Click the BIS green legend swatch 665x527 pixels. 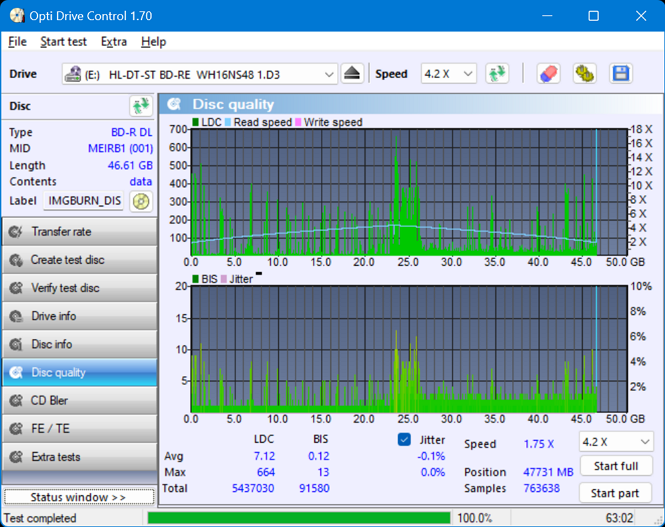(x=196, y=279)
